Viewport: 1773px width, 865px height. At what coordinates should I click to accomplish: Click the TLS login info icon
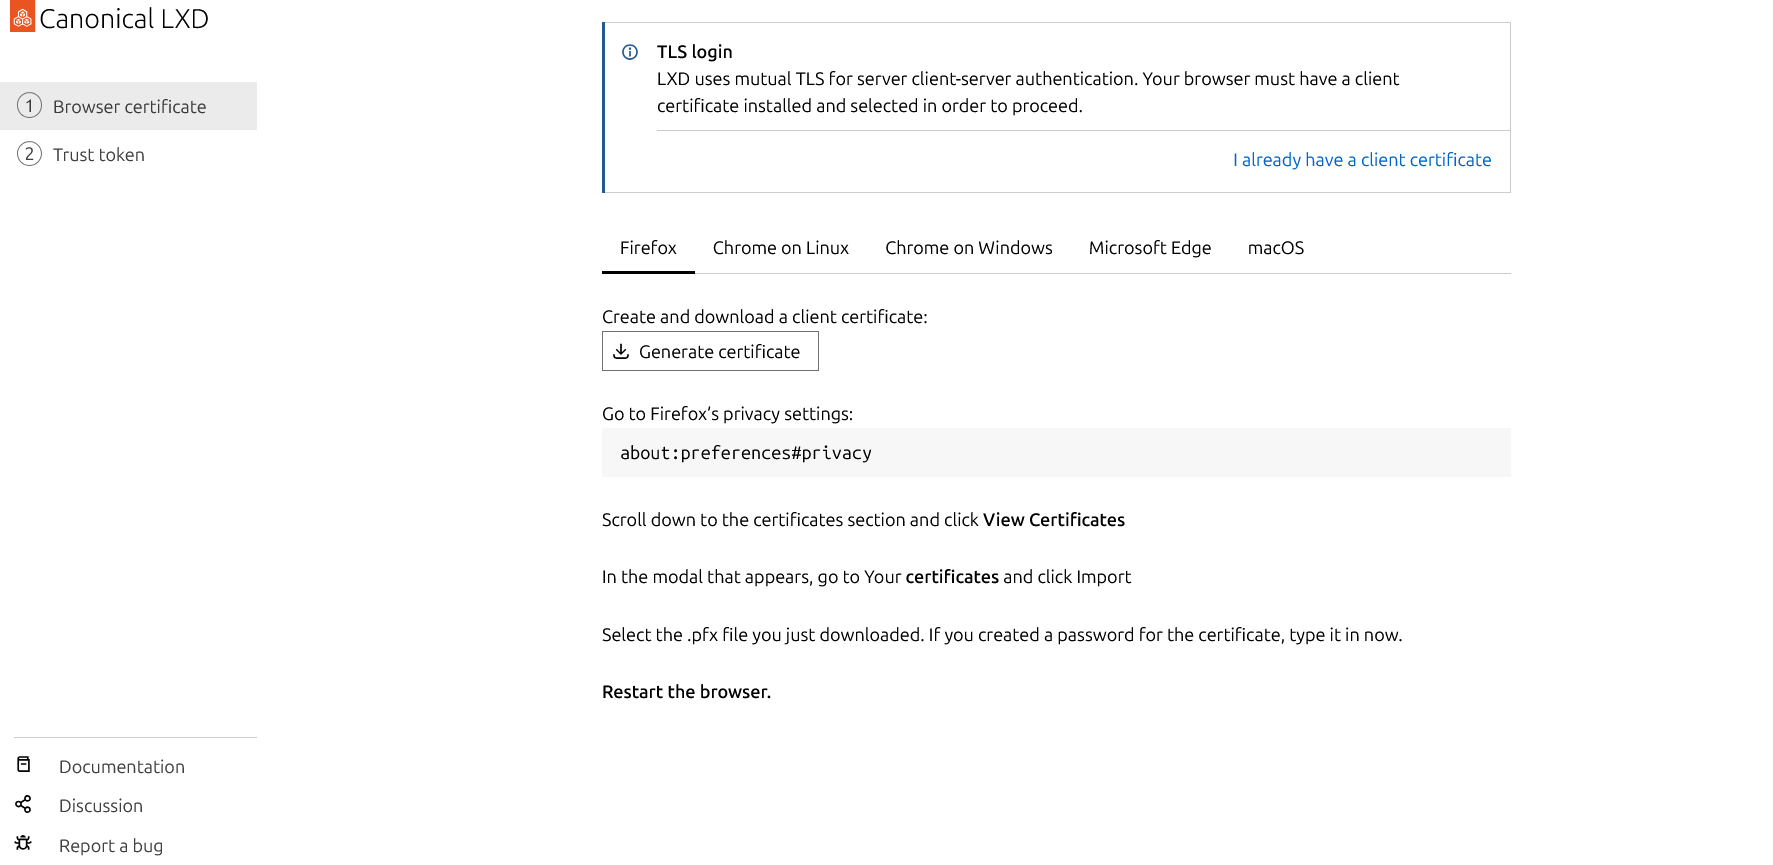pyautogui.click(x=630, y=52)
